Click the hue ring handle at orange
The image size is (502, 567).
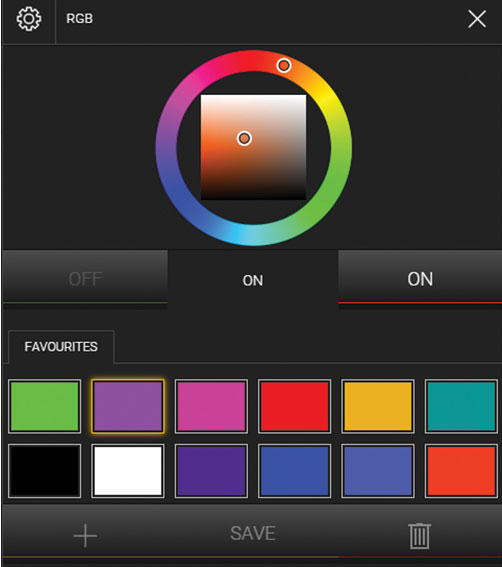pos(284,65)
